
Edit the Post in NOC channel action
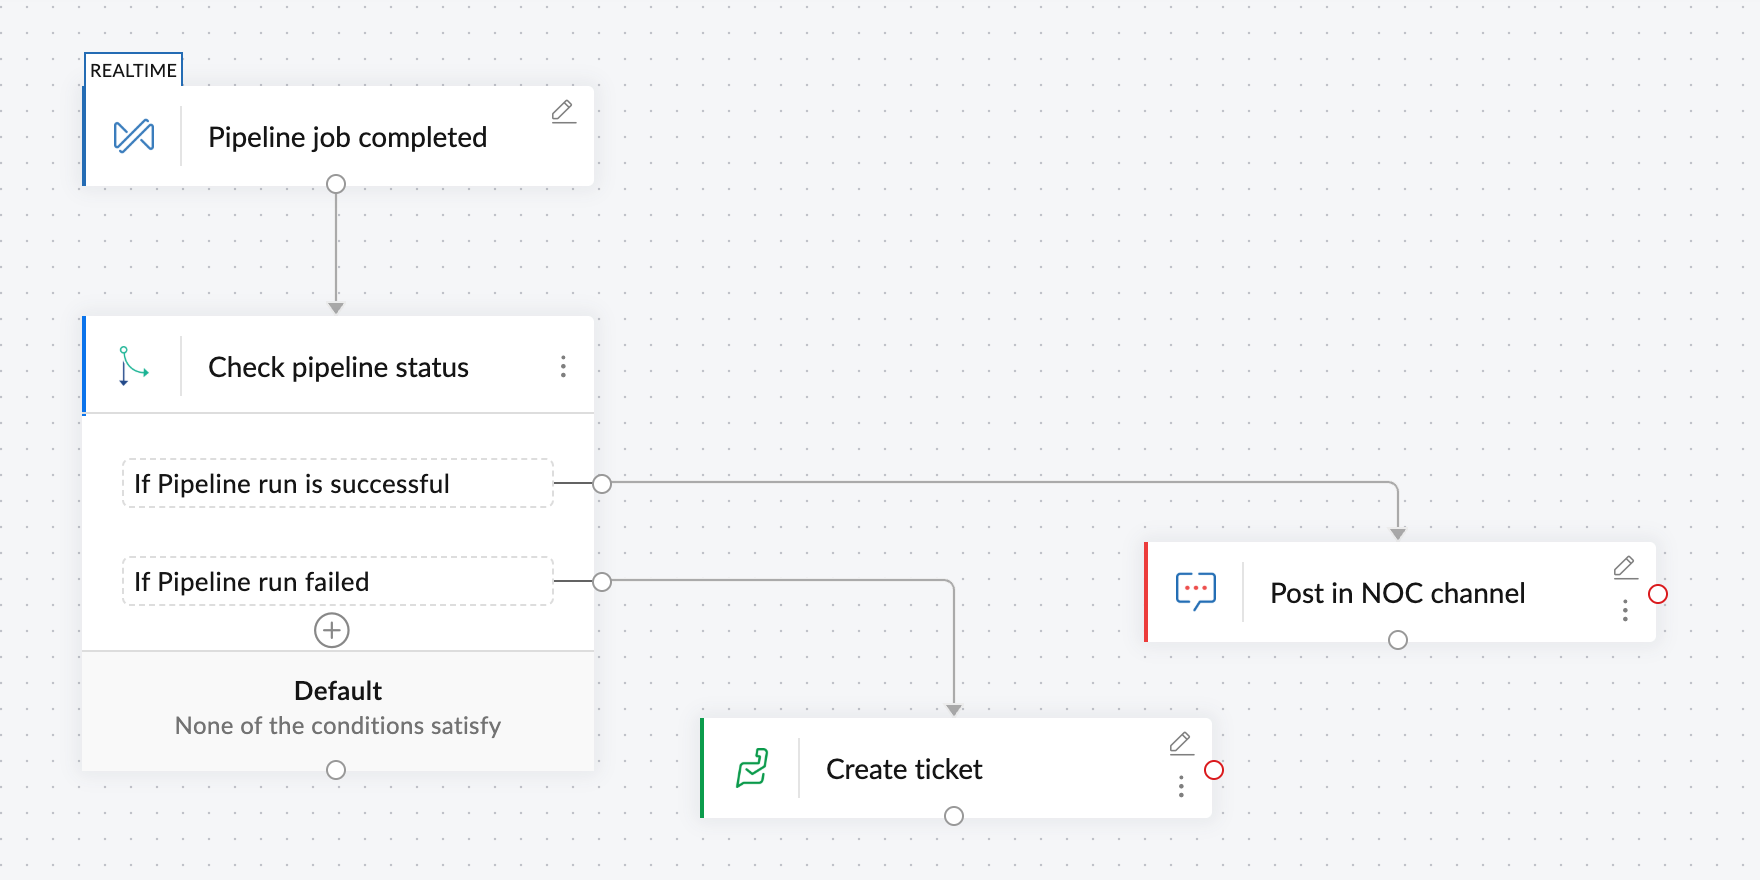pos(1625,567)
